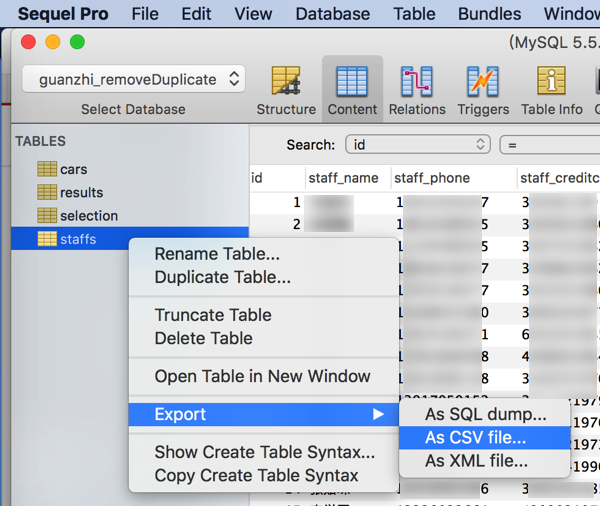Click the cars table icon
Viewport: 600px width, 506px height.
pos(47,169)
